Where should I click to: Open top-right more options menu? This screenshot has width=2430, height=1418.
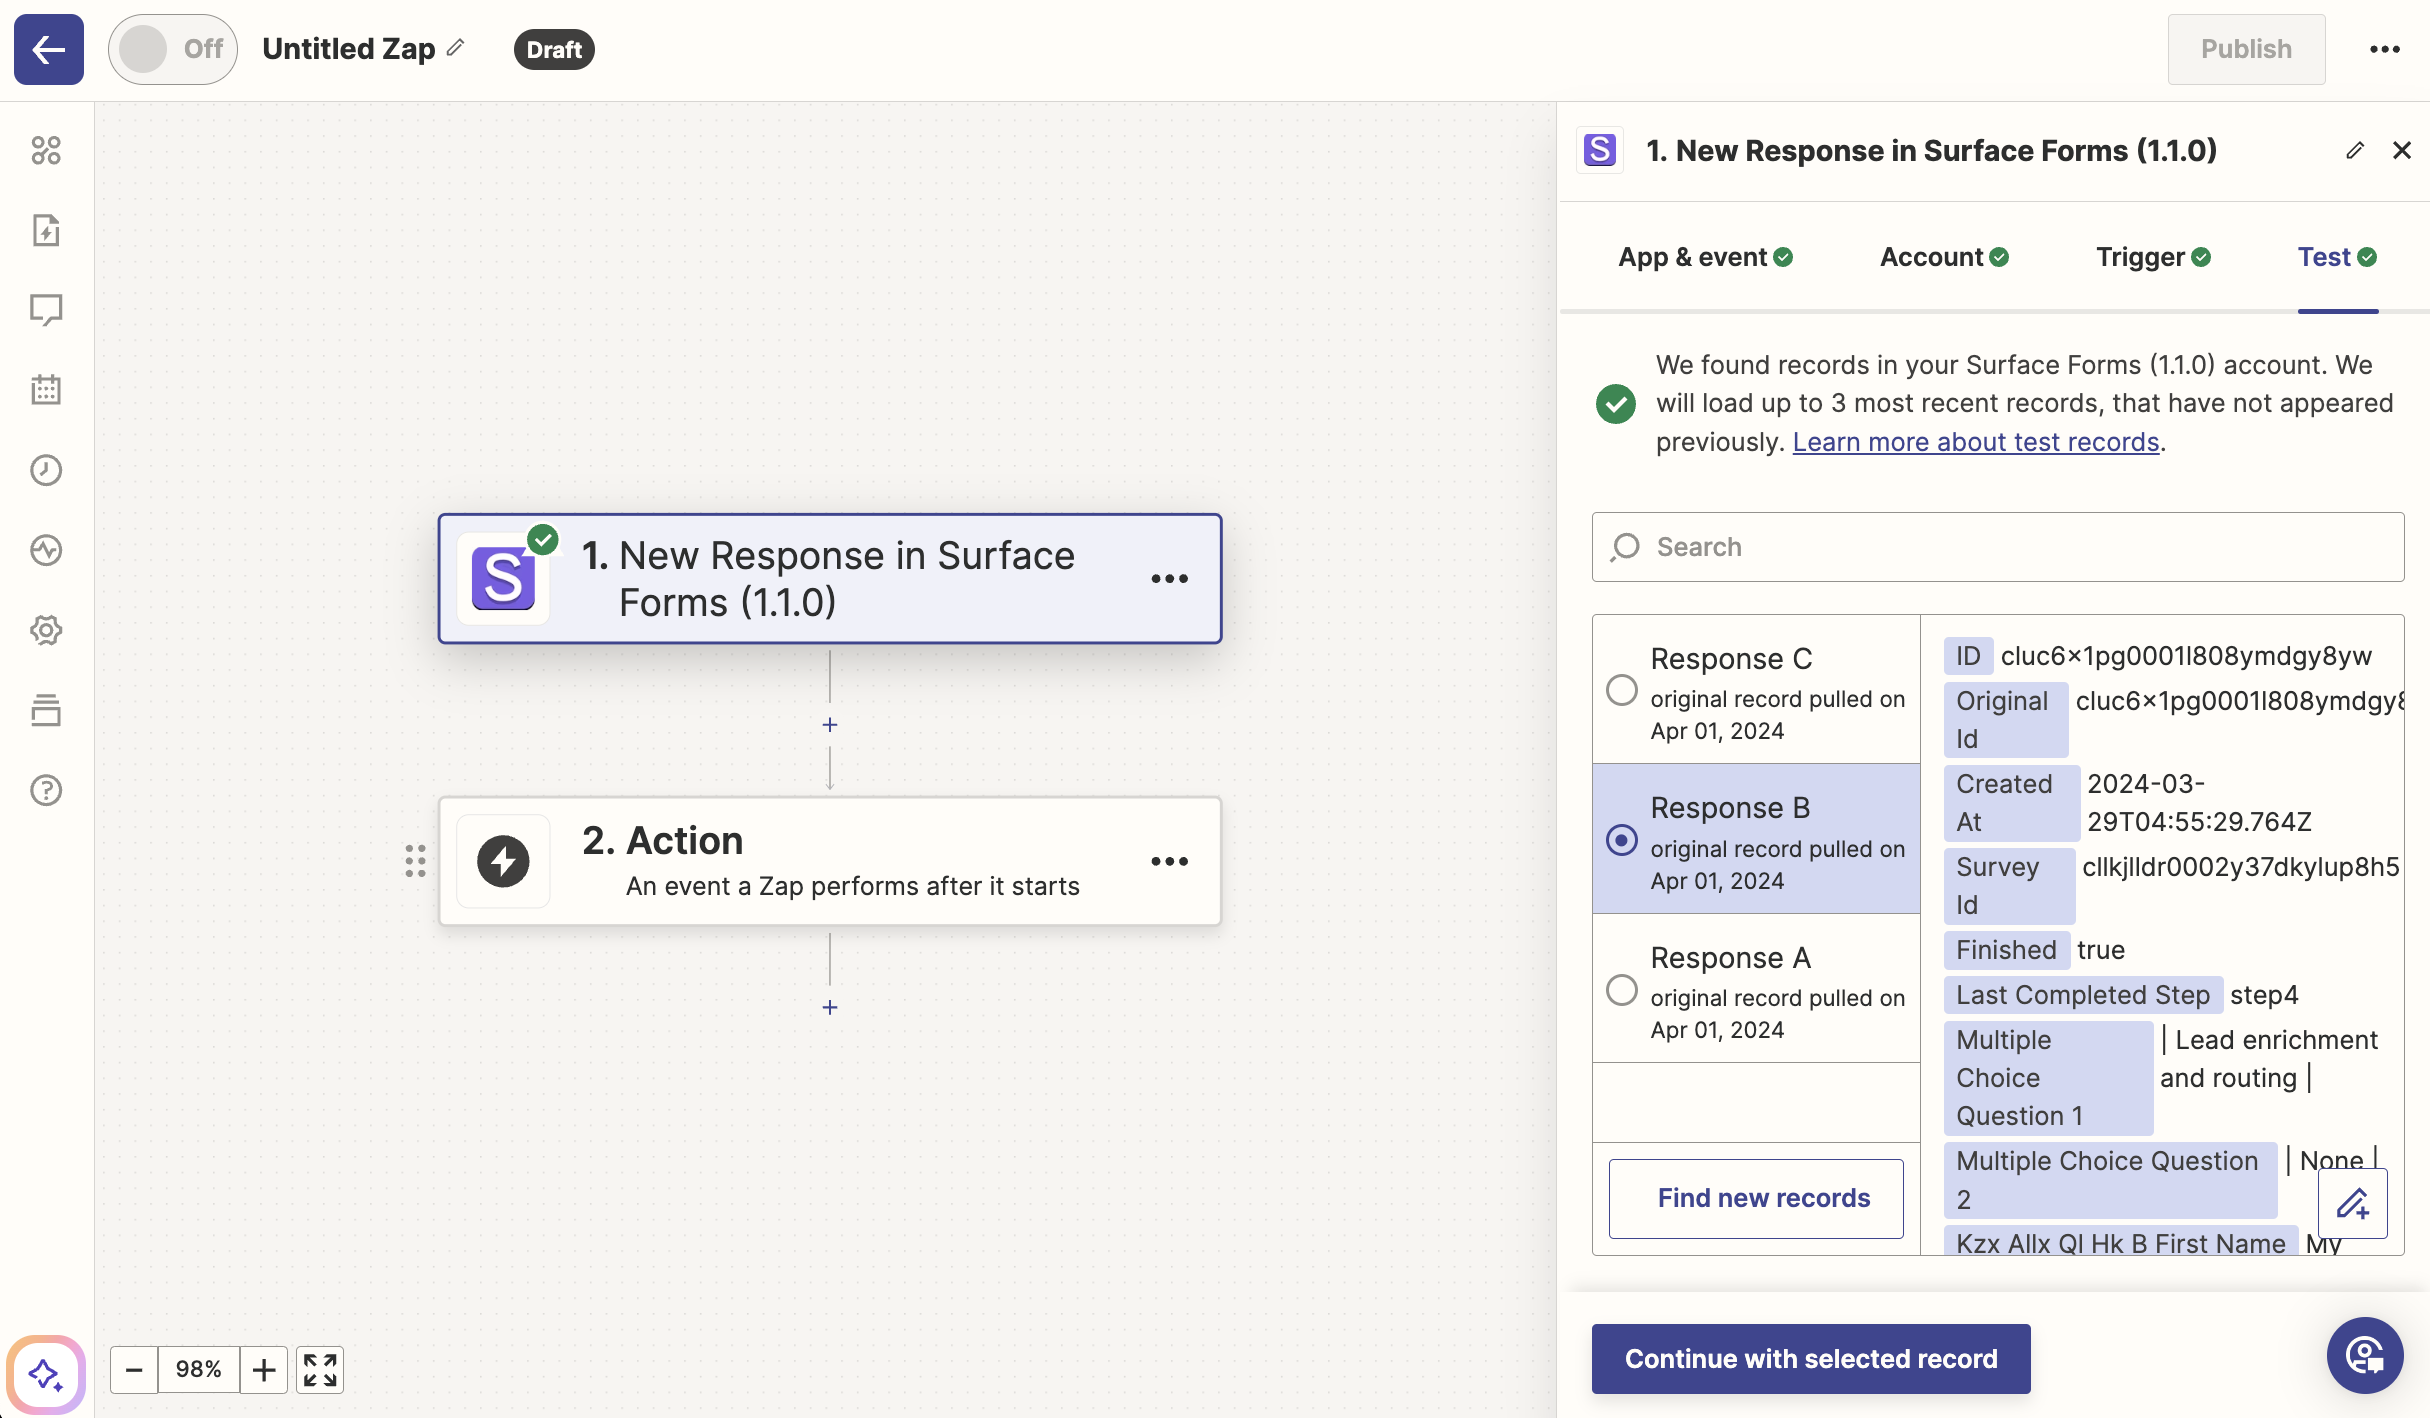click(x=2385, y=49)
